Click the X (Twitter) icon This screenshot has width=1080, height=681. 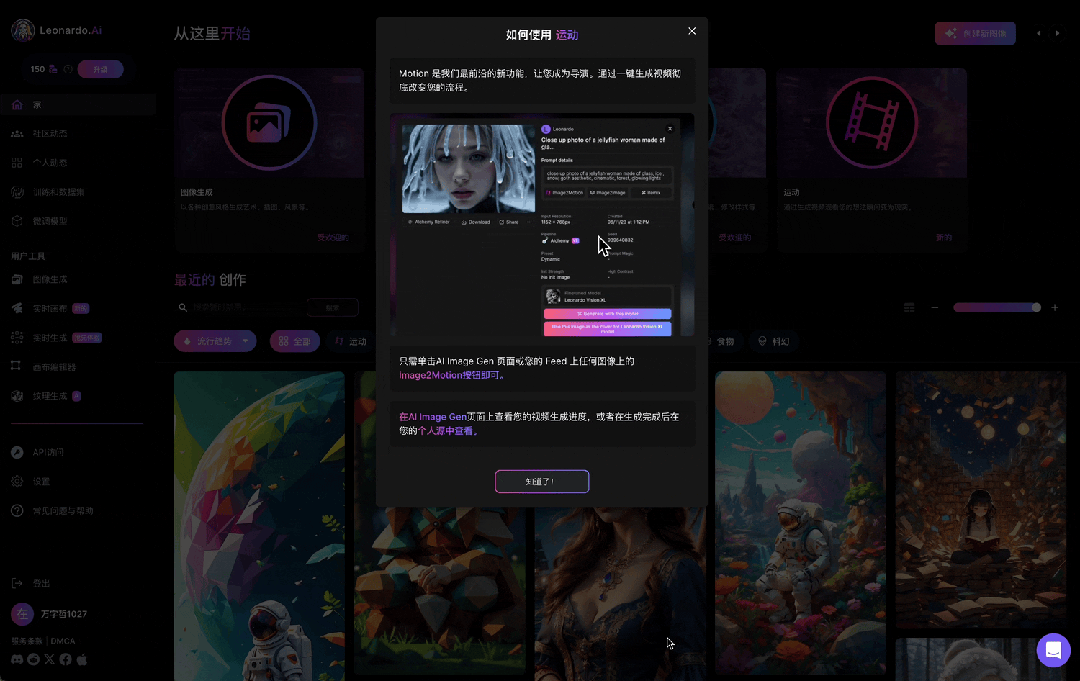(50, 659)
